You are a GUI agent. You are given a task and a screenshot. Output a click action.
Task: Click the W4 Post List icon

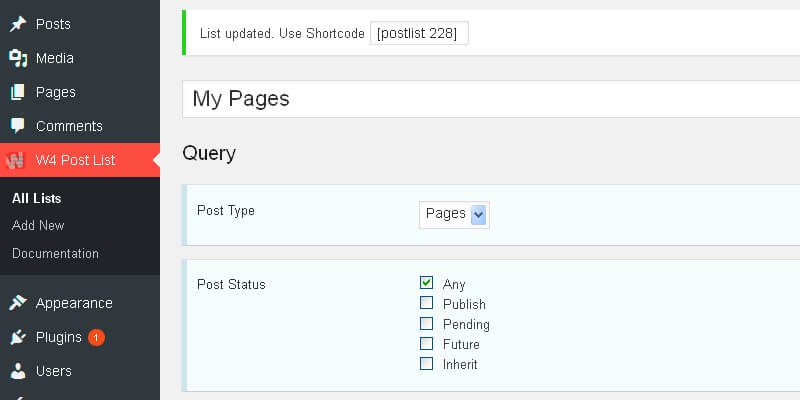(16, 160)
